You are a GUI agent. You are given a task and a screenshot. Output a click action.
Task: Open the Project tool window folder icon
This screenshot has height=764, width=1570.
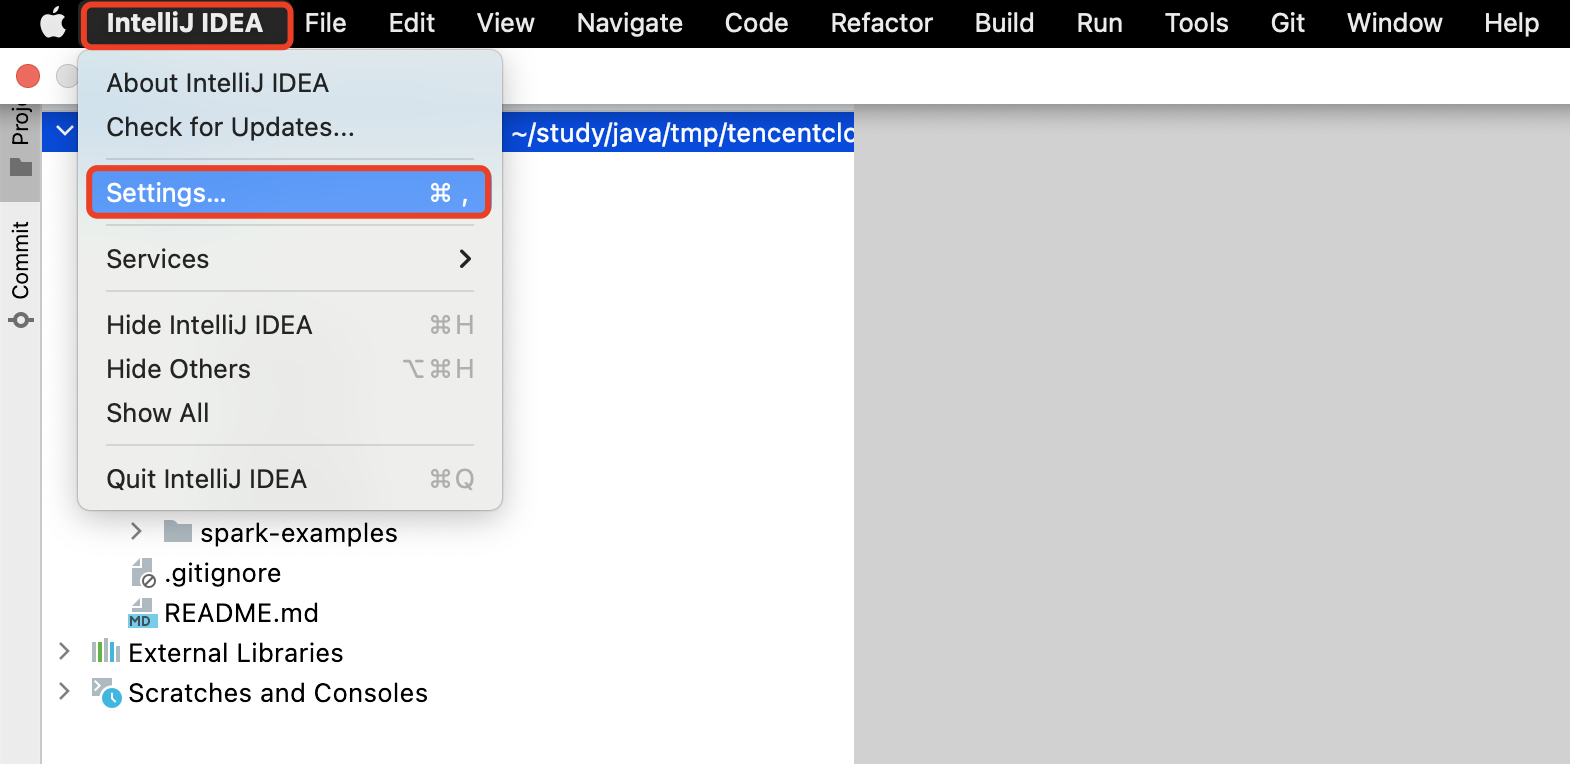pos(21,167)
